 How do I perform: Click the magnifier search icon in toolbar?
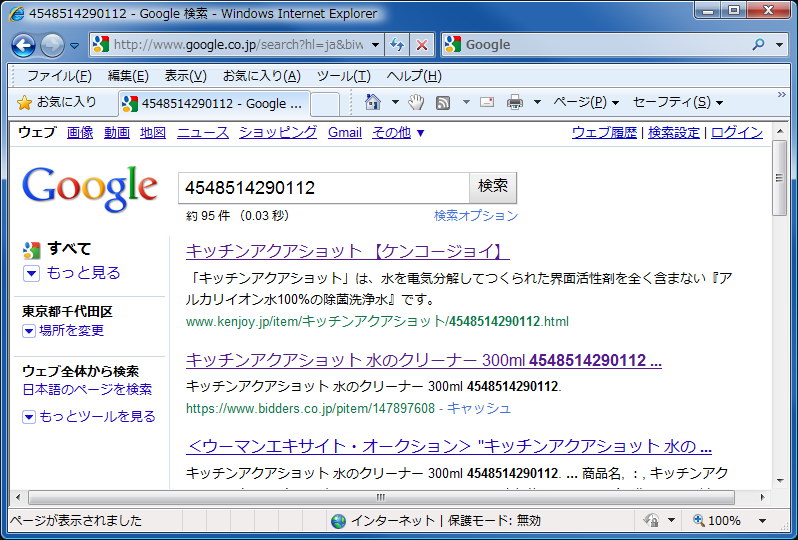(758, 44)
